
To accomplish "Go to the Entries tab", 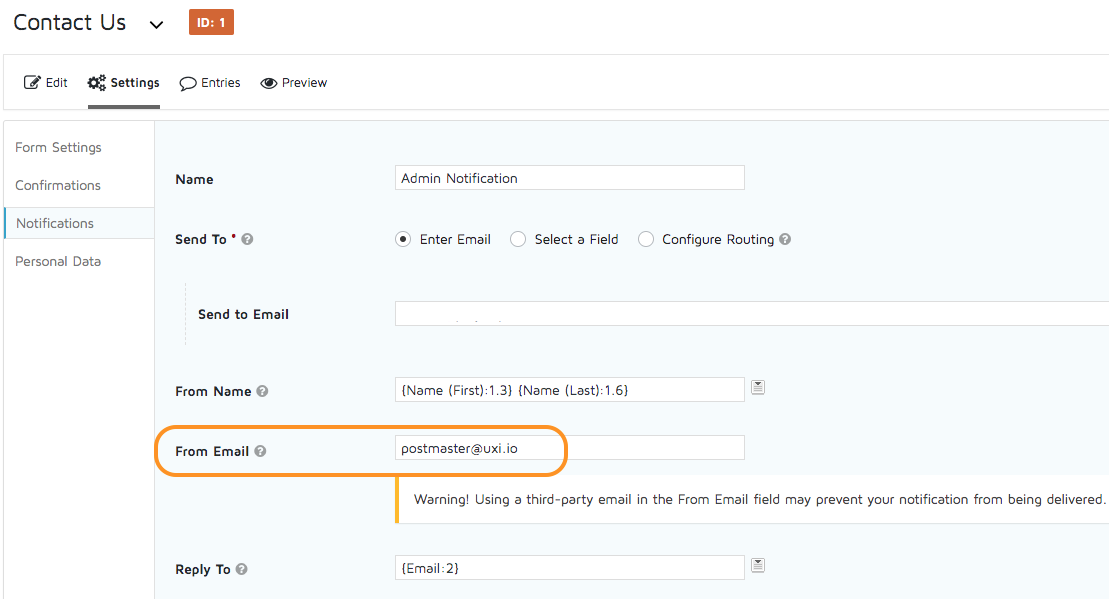I will point(210,83).
